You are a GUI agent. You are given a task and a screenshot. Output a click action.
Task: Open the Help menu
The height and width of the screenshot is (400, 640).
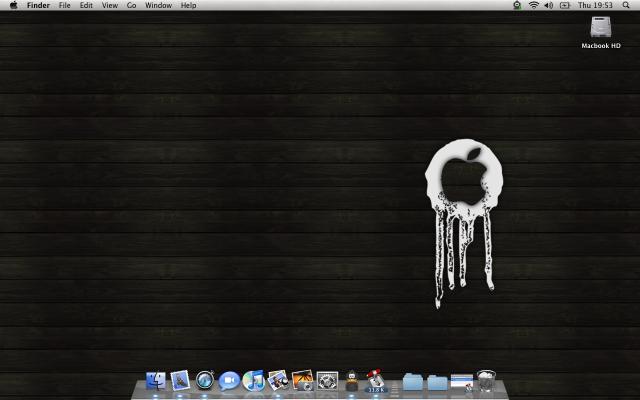[188, 5]
